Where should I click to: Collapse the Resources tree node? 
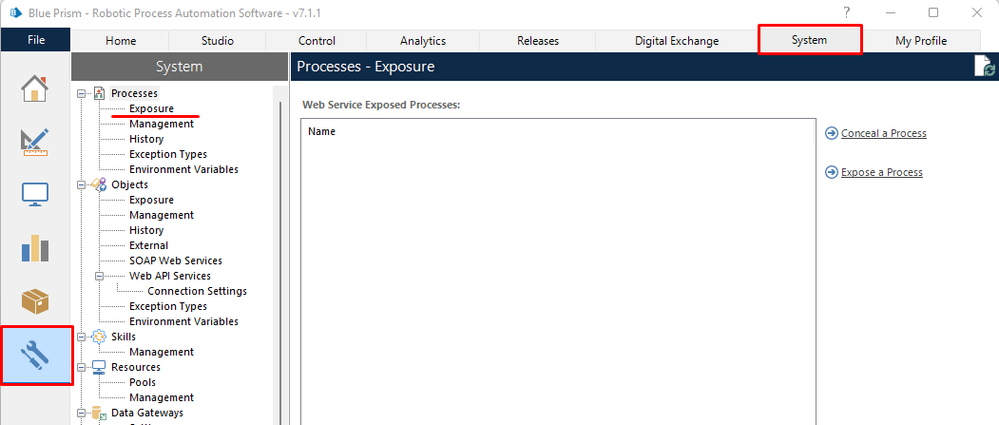(81, 367)
